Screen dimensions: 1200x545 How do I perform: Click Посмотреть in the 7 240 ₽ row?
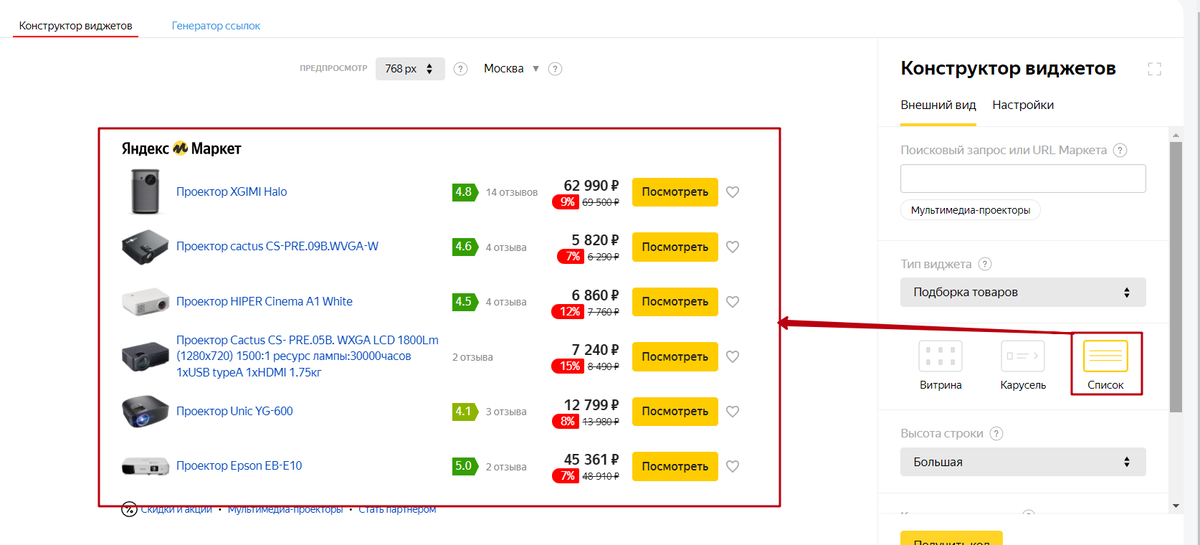(x=675, y=357)
